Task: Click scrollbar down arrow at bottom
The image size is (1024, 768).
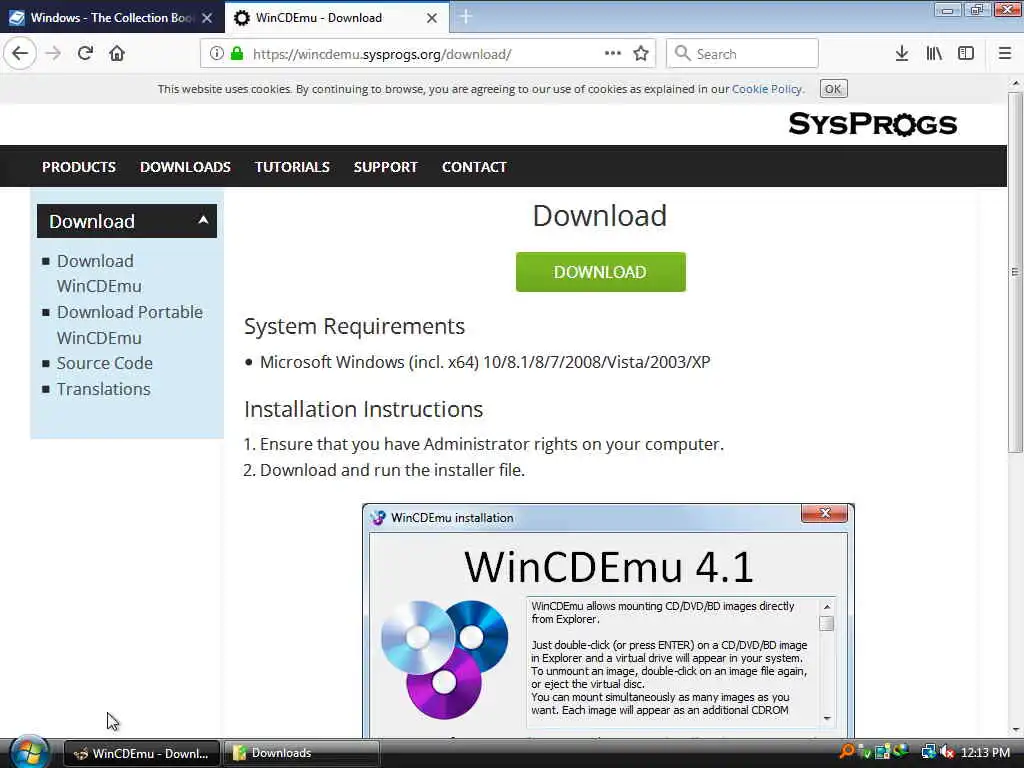Action: [1014, 730]
